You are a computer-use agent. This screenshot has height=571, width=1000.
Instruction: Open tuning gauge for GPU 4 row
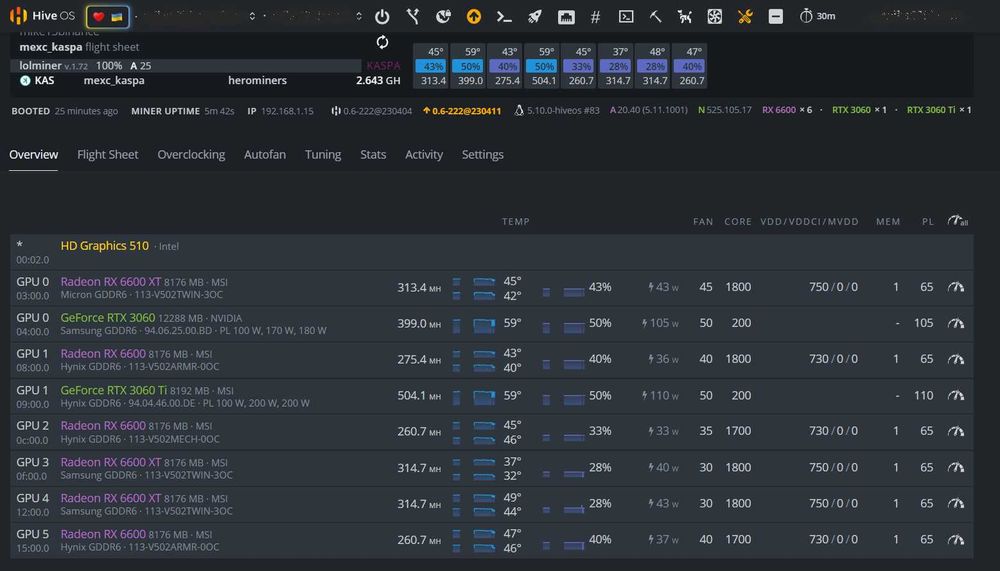coord(955,503)
